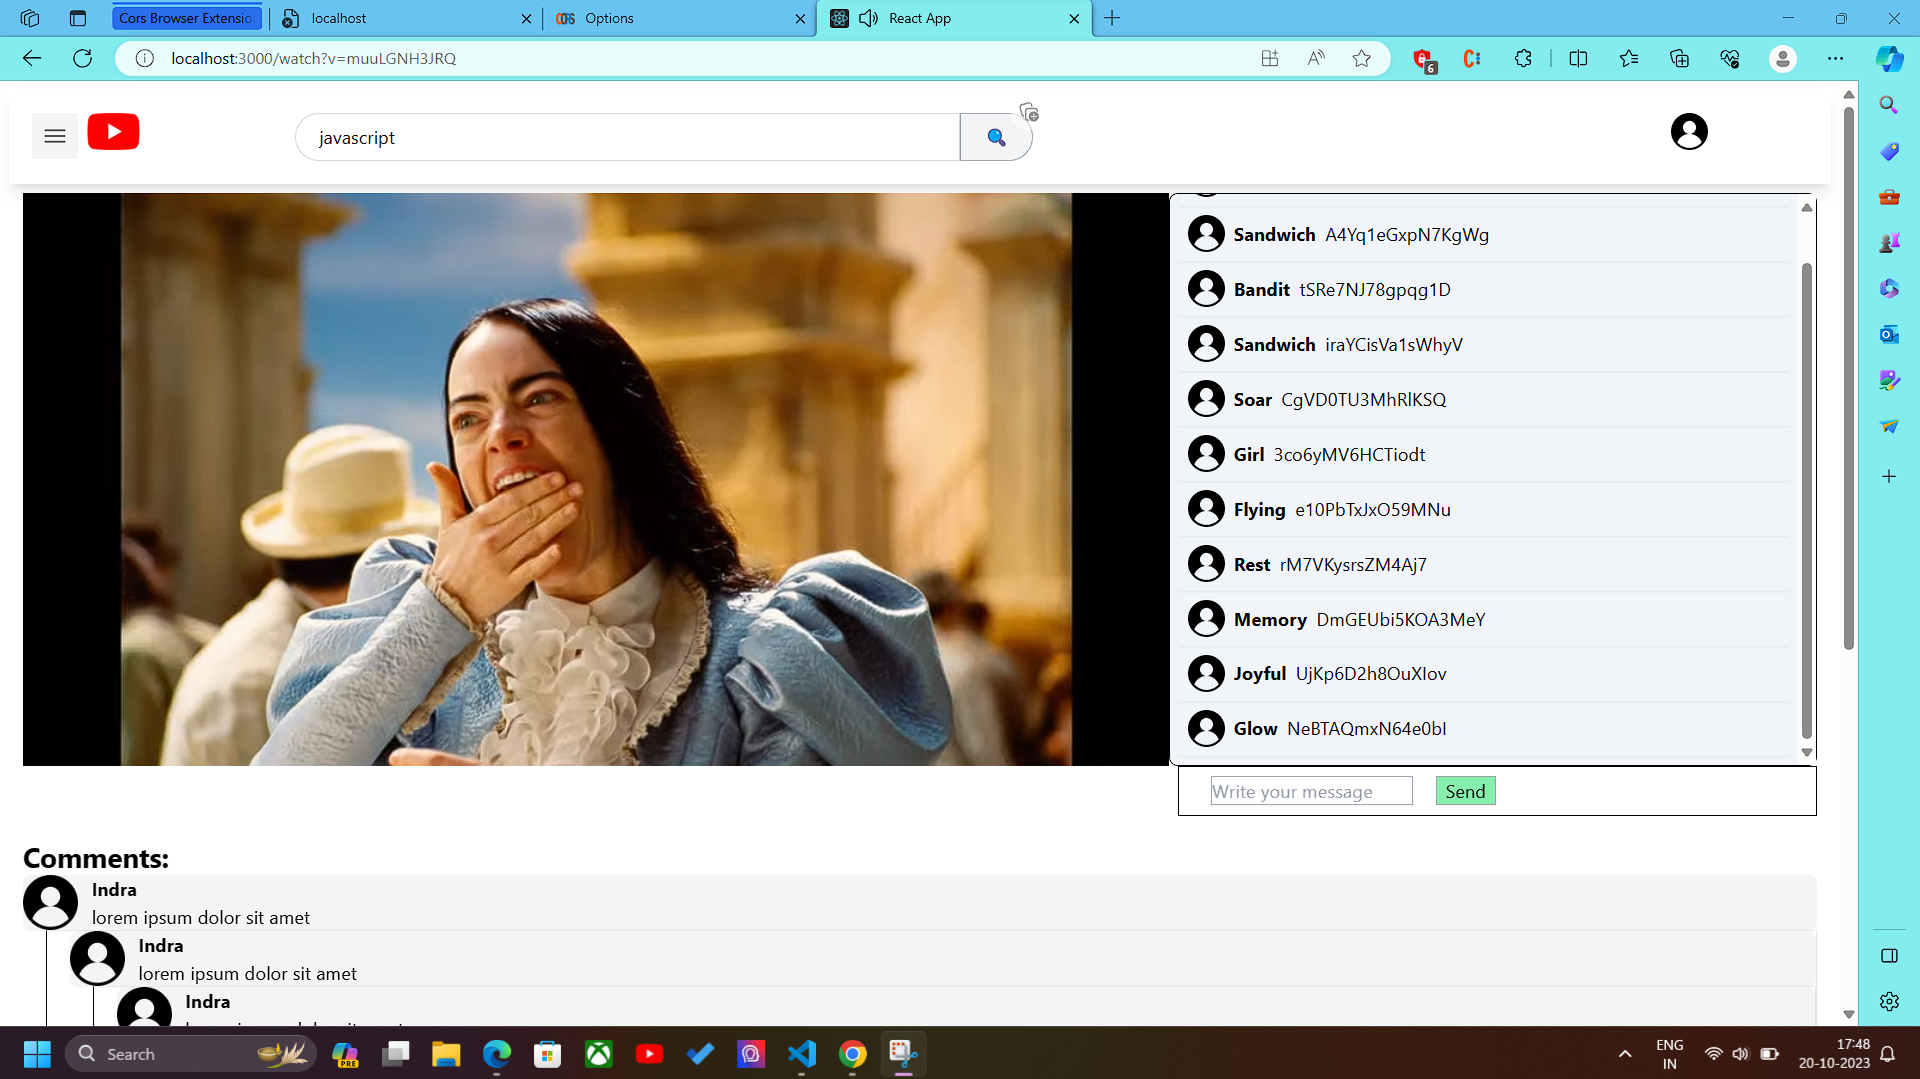
Task: Click the YouTube logo icon
Action: tap(113, 132)
